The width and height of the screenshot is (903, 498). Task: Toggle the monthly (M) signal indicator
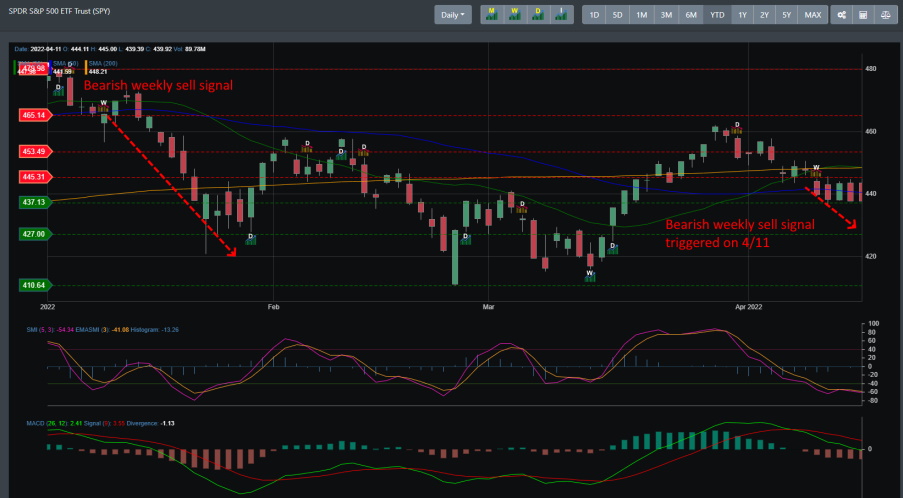coord(492,15)
